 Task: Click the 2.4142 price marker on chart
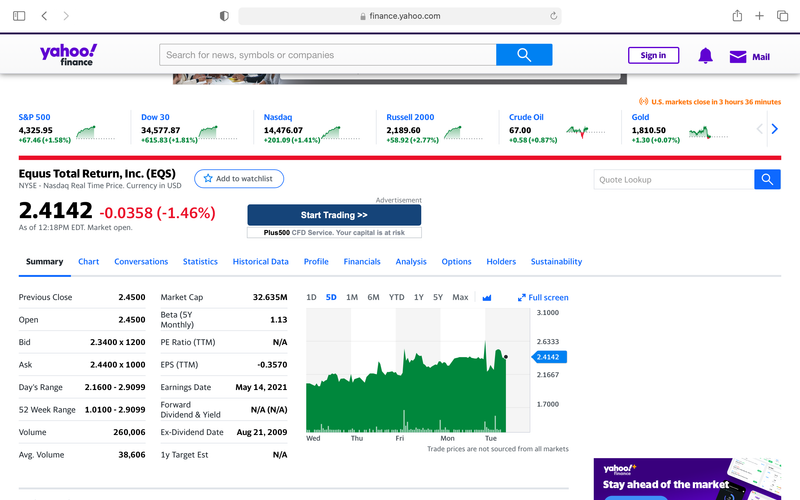pos(549,357)
